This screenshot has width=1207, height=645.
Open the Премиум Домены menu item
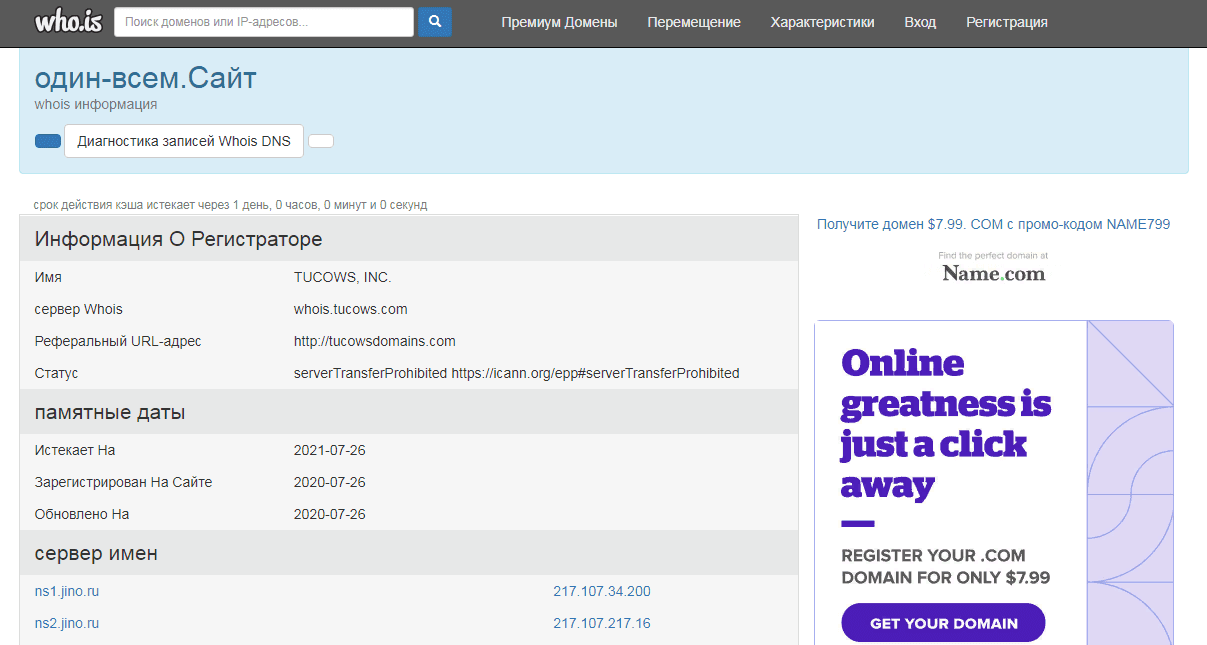559,22
